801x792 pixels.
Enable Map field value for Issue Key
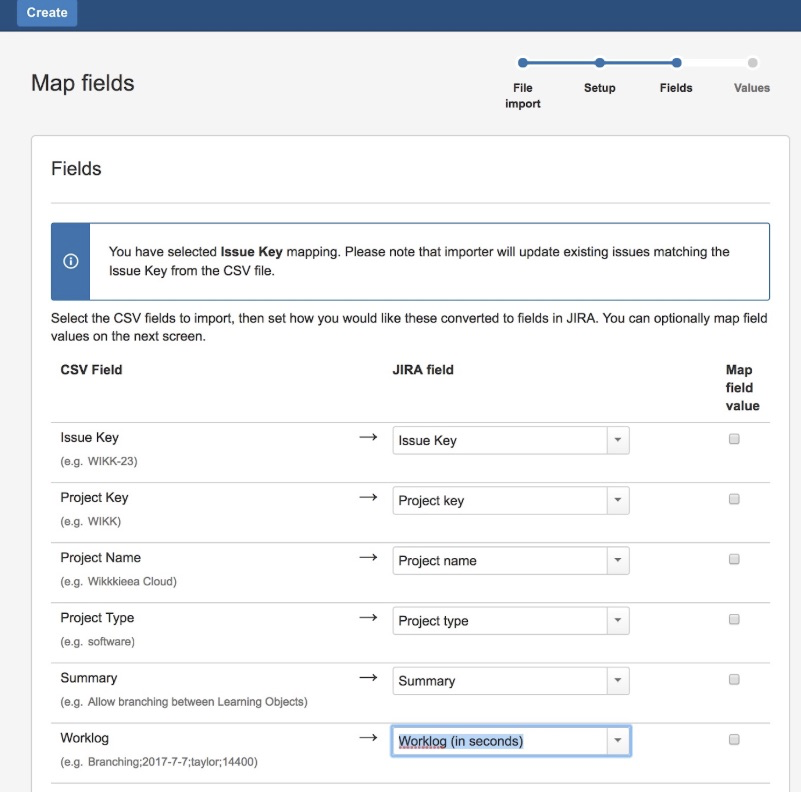pos(734,439)
